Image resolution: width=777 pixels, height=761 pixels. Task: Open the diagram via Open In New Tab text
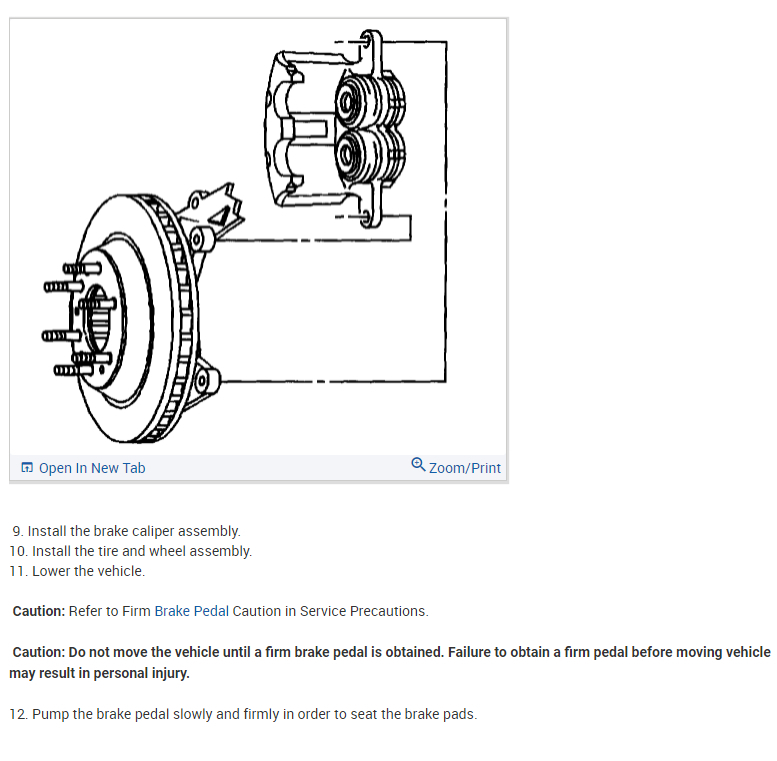92,468
